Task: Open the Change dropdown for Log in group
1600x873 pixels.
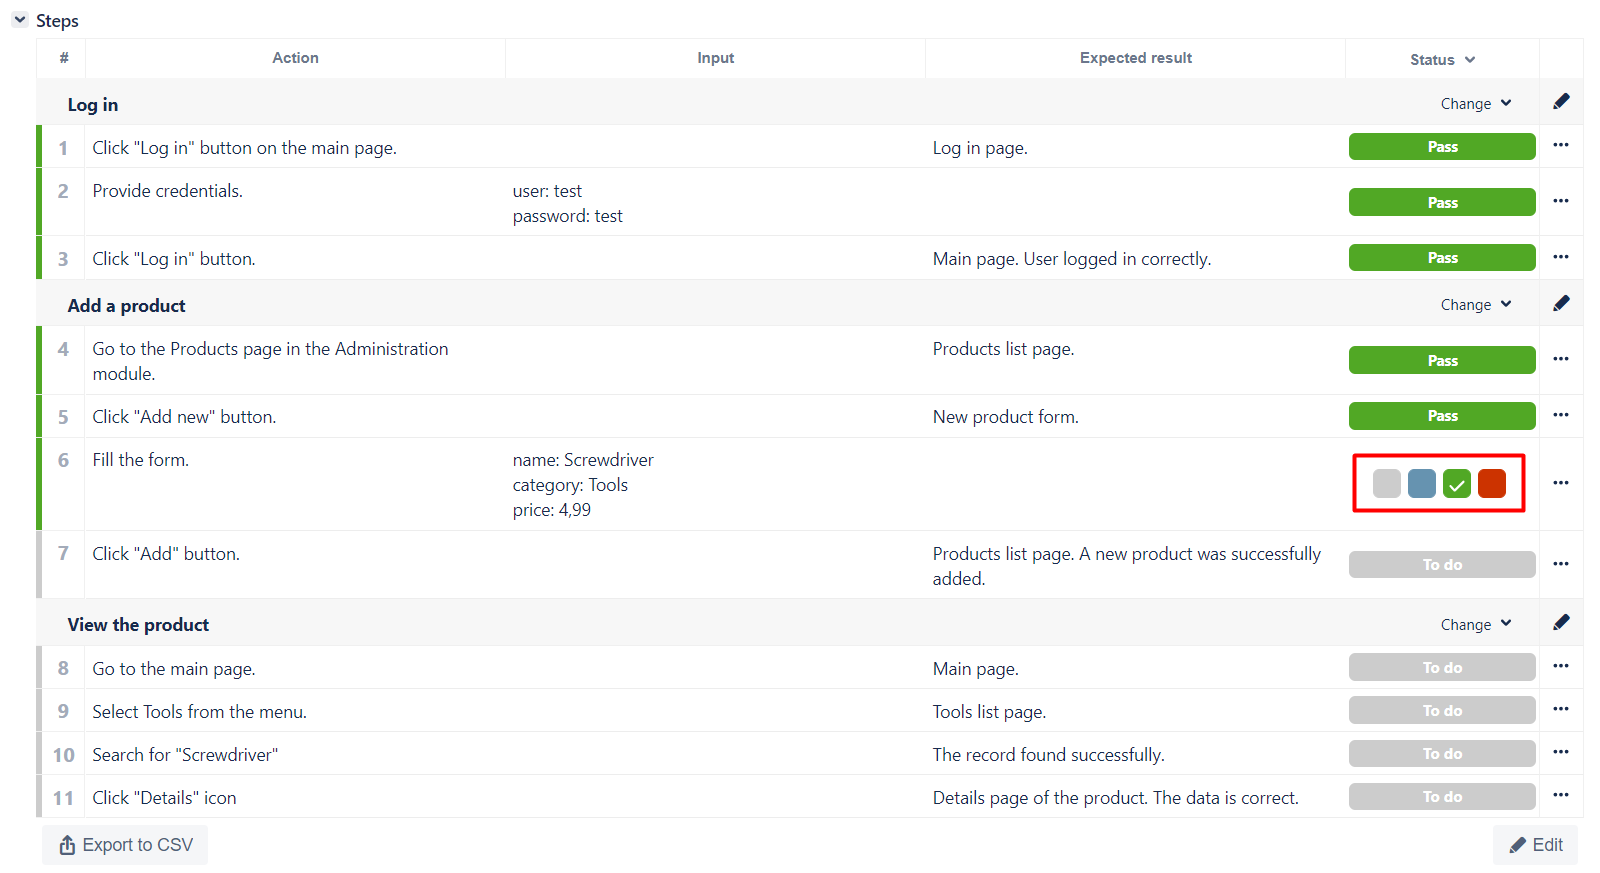Action: tap(1476, 104)
